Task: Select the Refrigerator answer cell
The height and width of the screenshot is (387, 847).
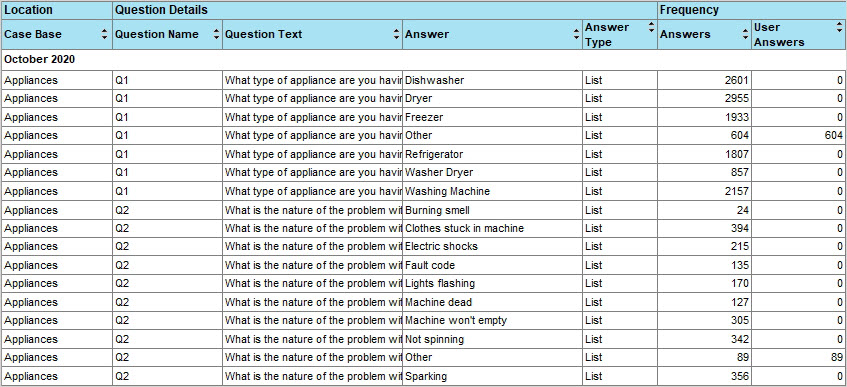Action: [x=492, y=154]
